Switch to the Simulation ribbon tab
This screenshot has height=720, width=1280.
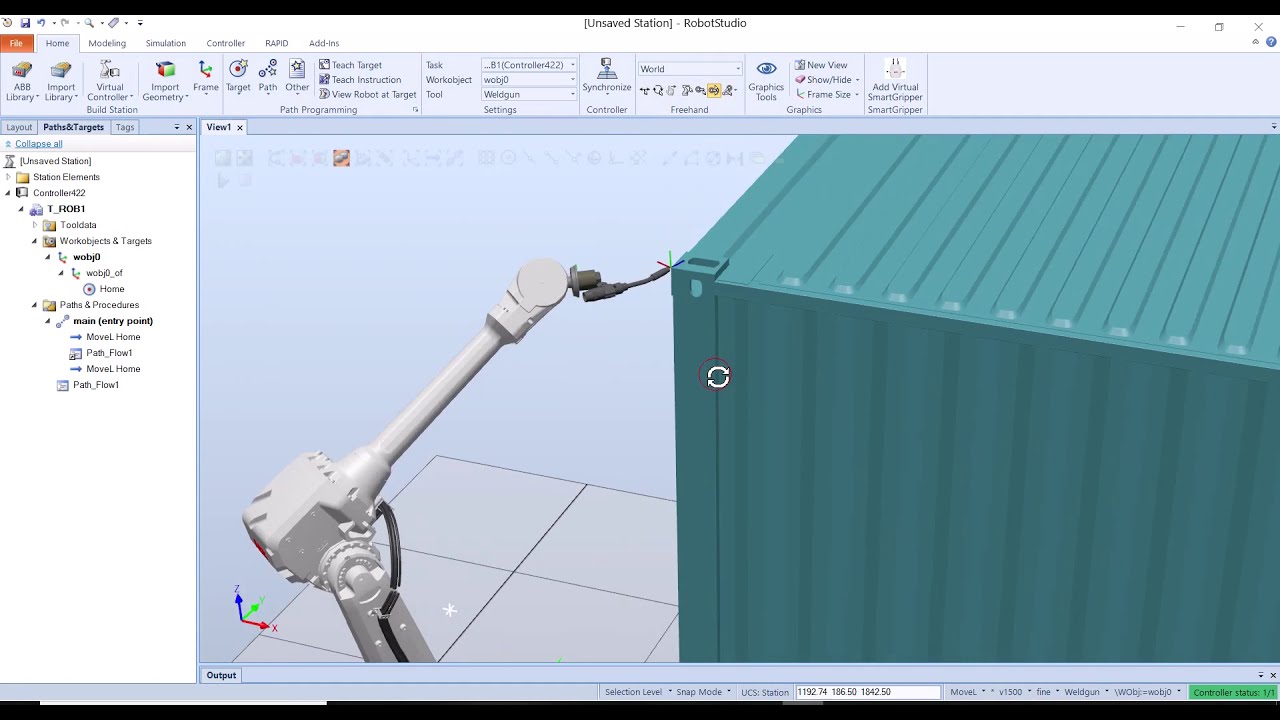[x=165, y=43]
